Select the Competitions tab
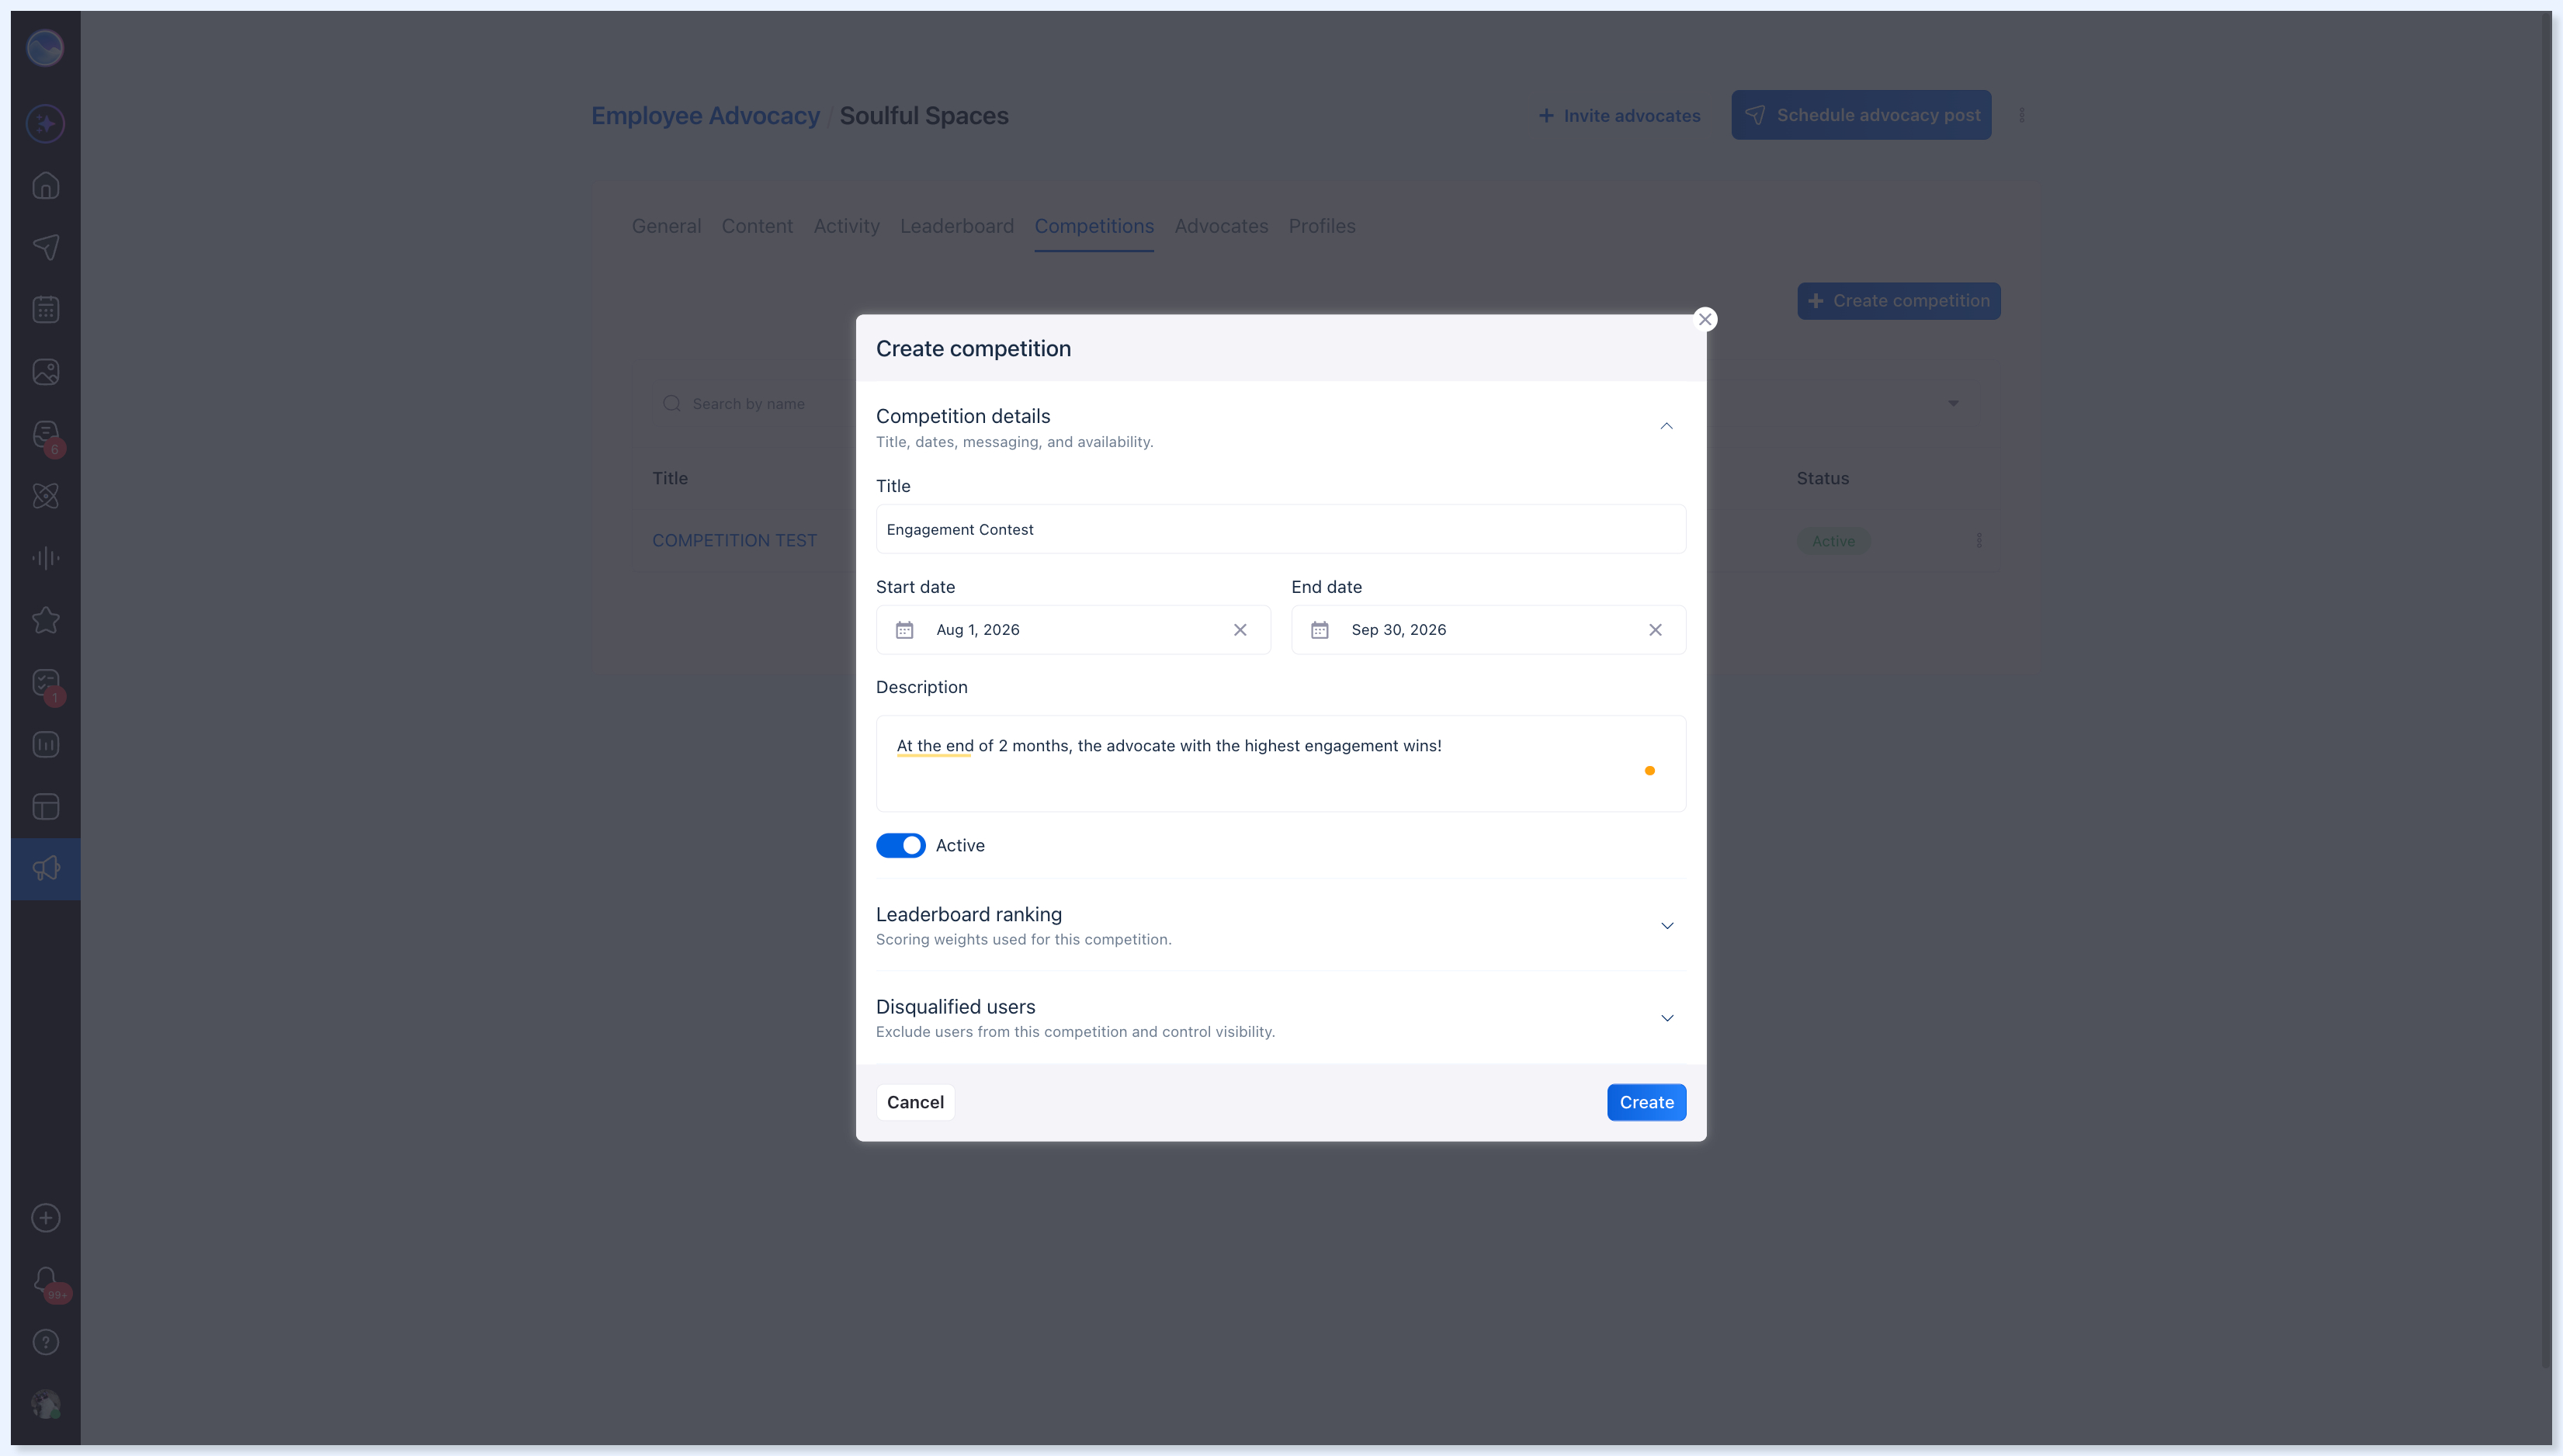 [x=1094, y=226]
